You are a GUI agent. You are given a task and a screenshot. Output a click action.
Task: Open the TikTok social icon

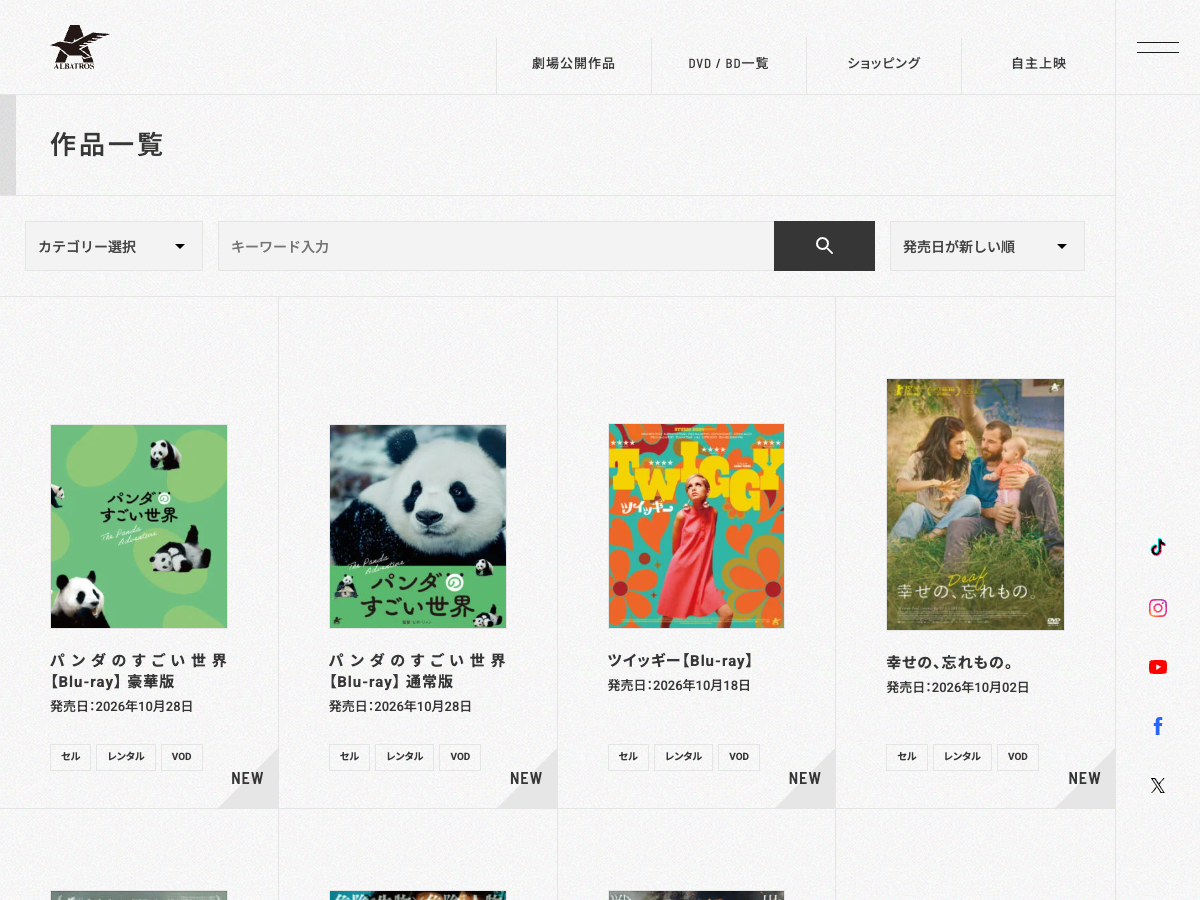click(x=1158, y=547)
